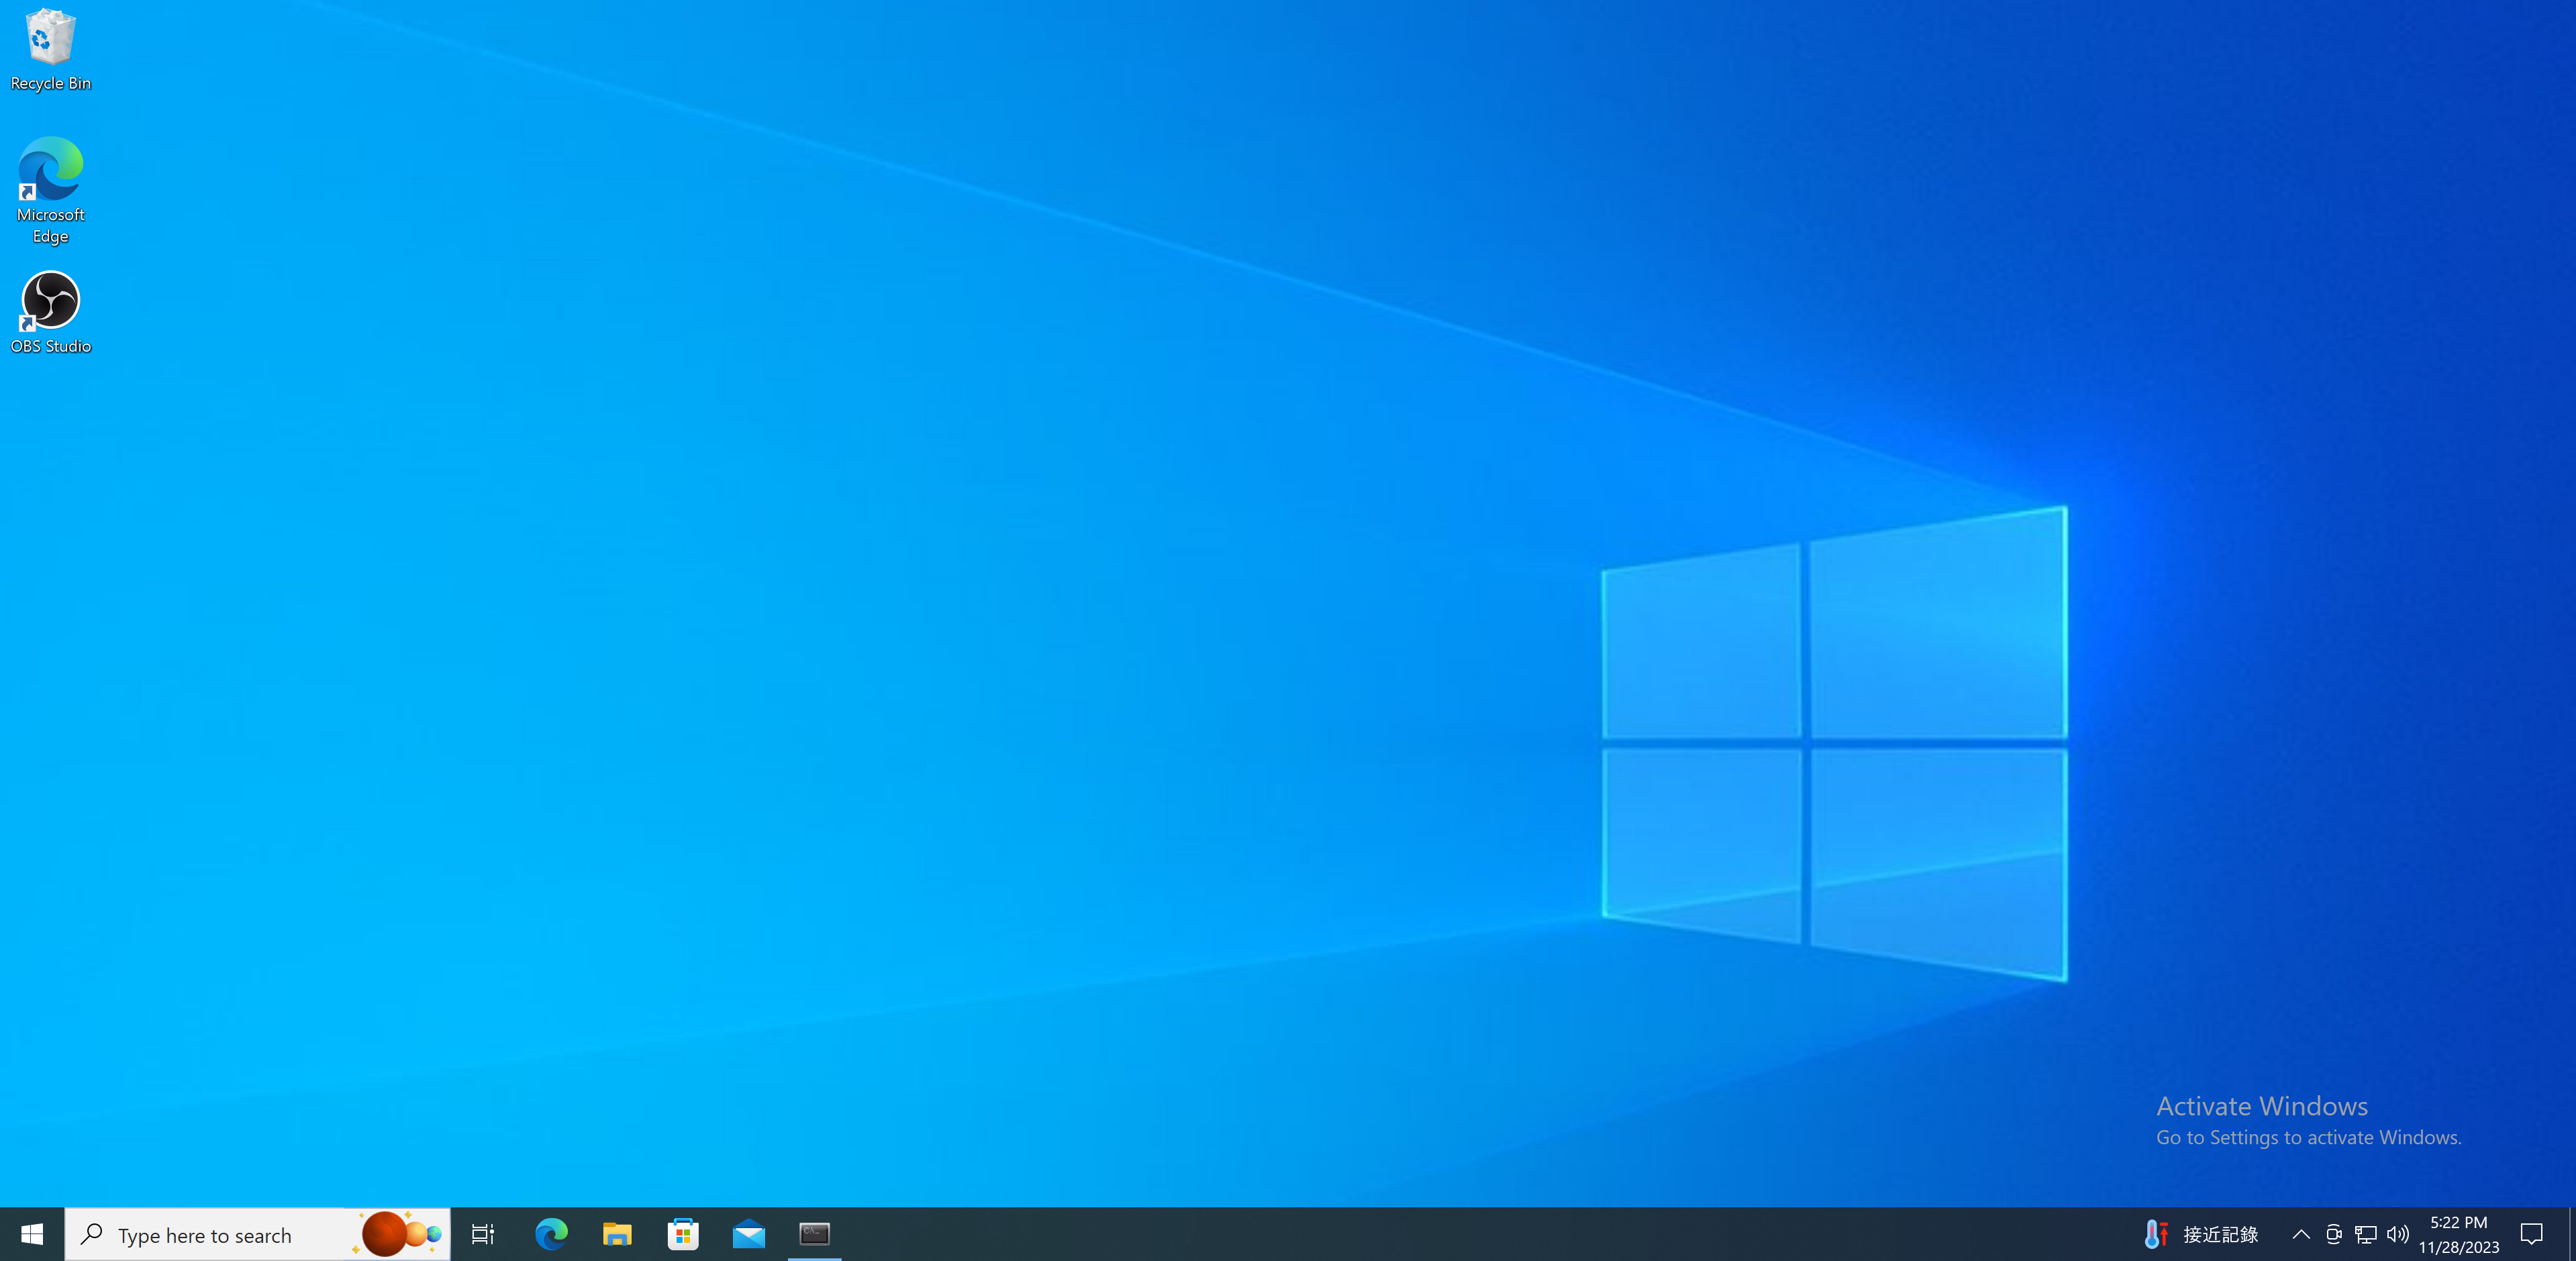Open the volume speaker control
Screen dimensions: 2576x1261
(2397, 1234)
